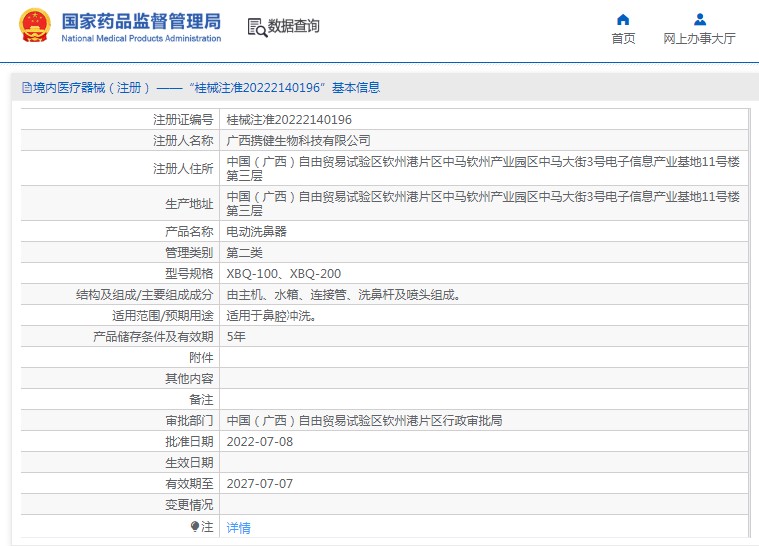Click registrant name 广西携健生物科技有限公司
The height and width of the screenshot is (546, 759).
298,141
